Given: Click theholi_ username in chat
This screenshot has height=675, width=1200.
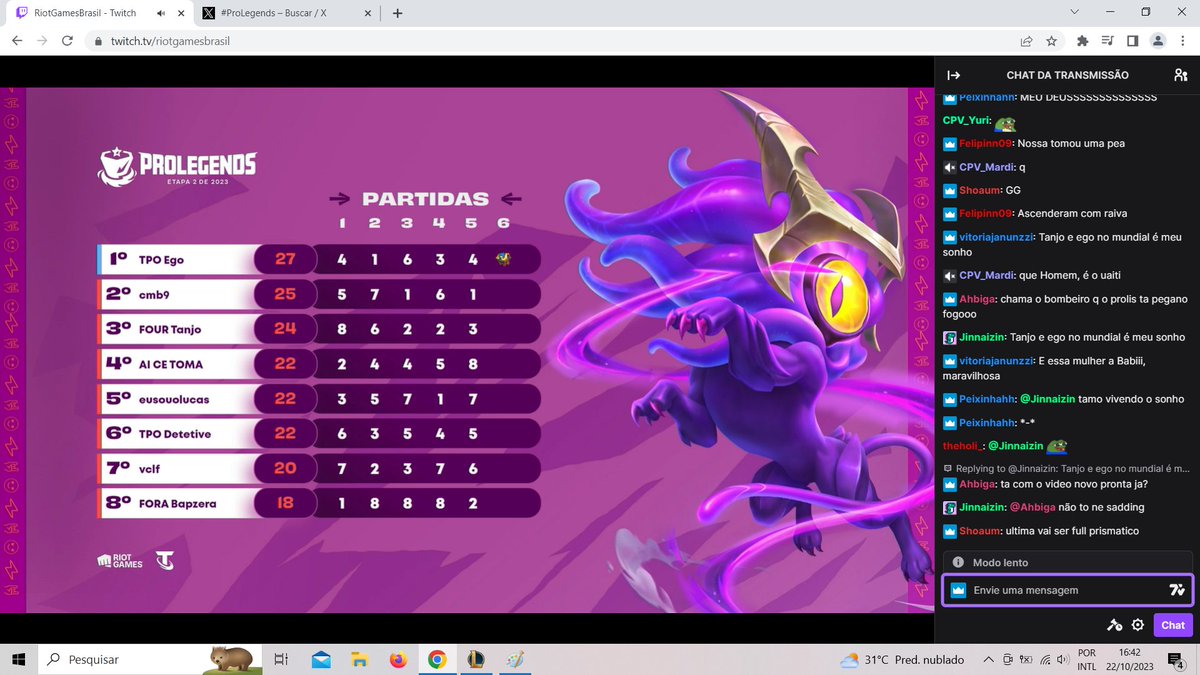Looking at the screenshot, I should [x=963, y=446].
